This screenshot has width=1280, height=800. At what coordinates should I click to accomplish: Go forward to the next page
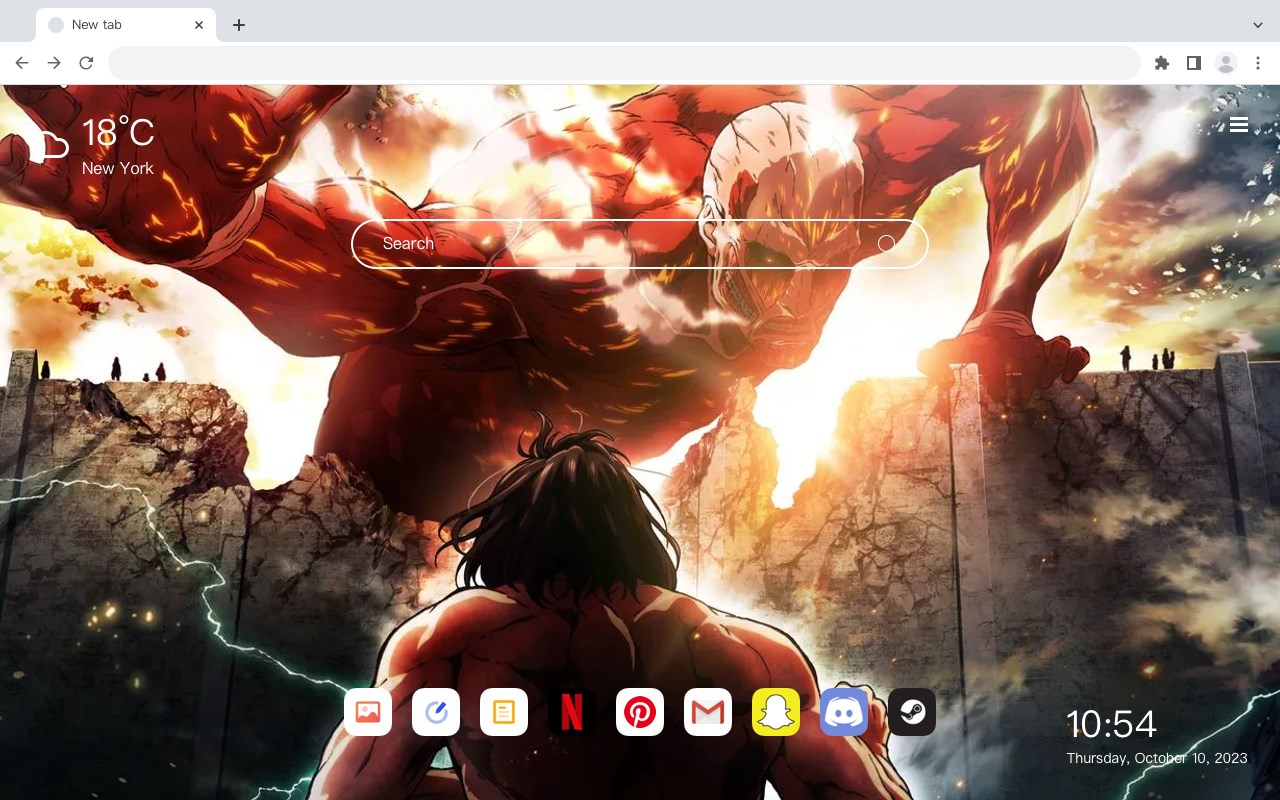[x=54, y=63]
